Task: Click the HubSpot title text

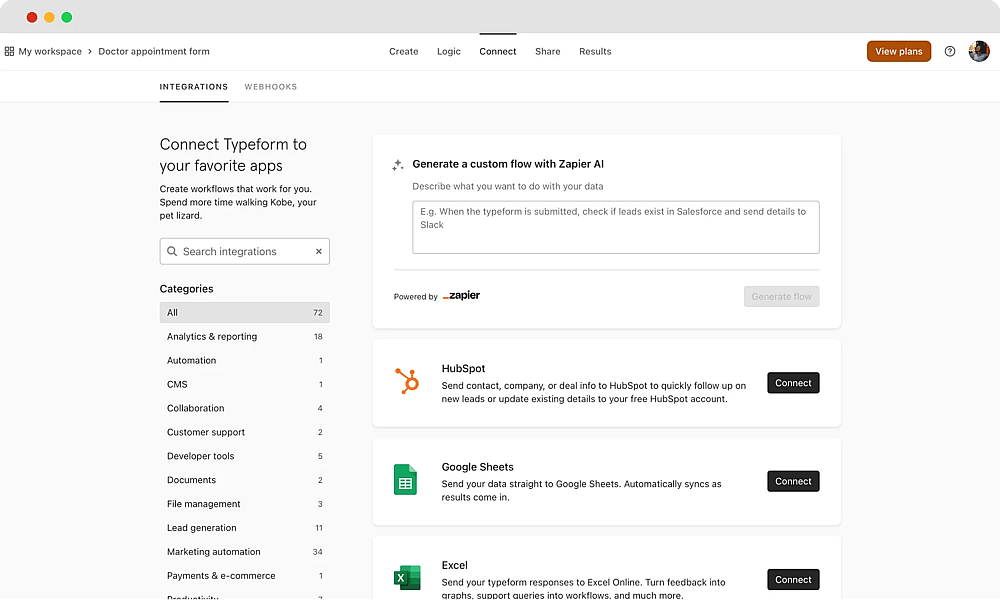Action: coord(463,369)
